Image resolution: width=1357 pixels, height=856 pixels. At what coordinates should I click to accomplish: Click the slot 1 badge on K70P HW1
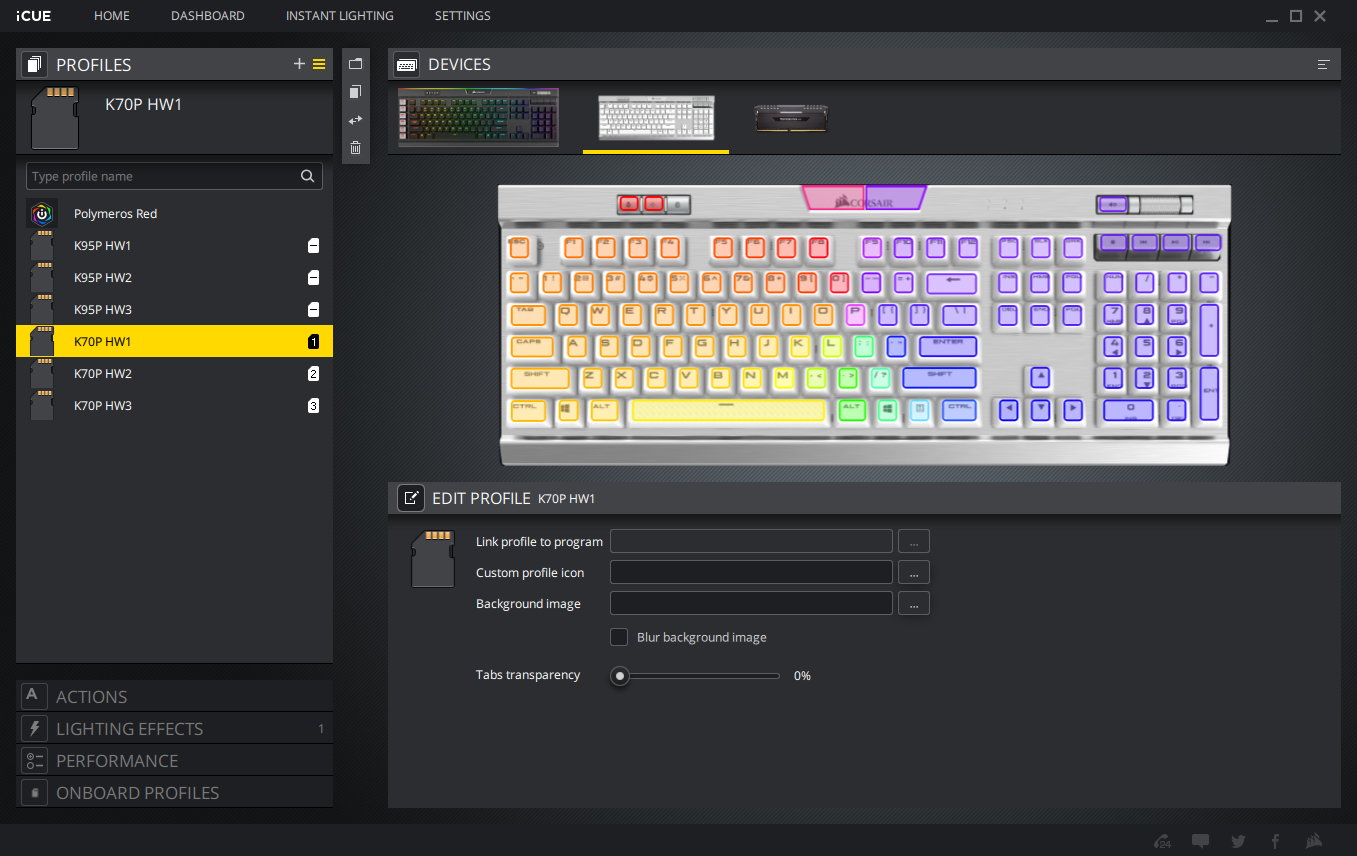(x=314, y=342)
